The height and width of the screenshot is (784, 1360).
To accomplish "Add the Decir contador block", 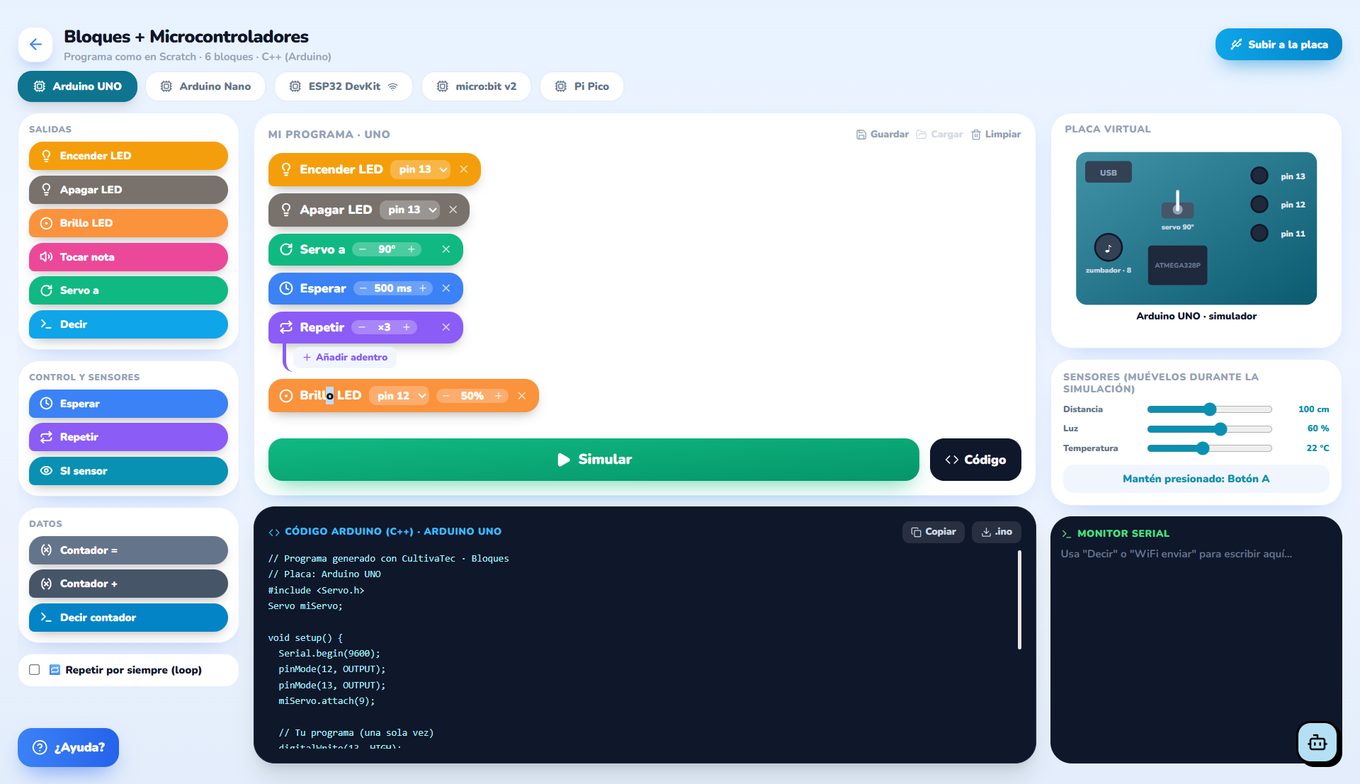I will tap(128, 617).
